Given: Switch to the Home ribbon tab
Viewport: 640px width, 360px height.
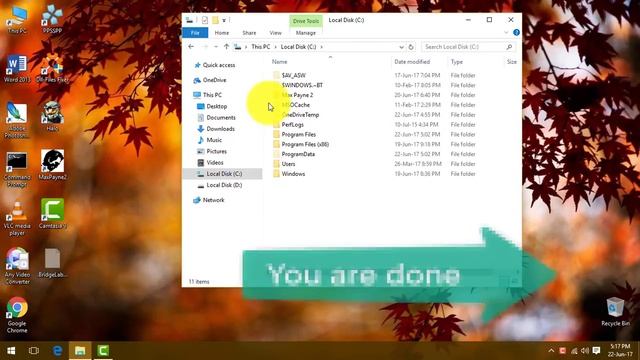Looking at the screenshot, I should (x=222, y=33).
